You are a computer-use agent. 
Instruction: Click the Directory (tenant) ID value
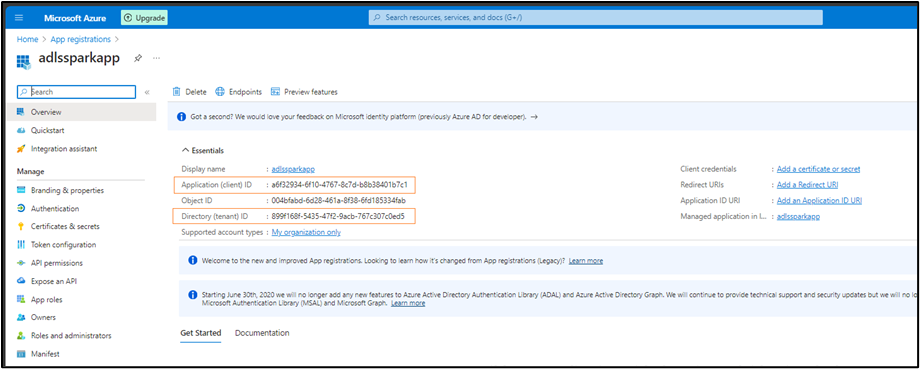[x=338, y=216]
